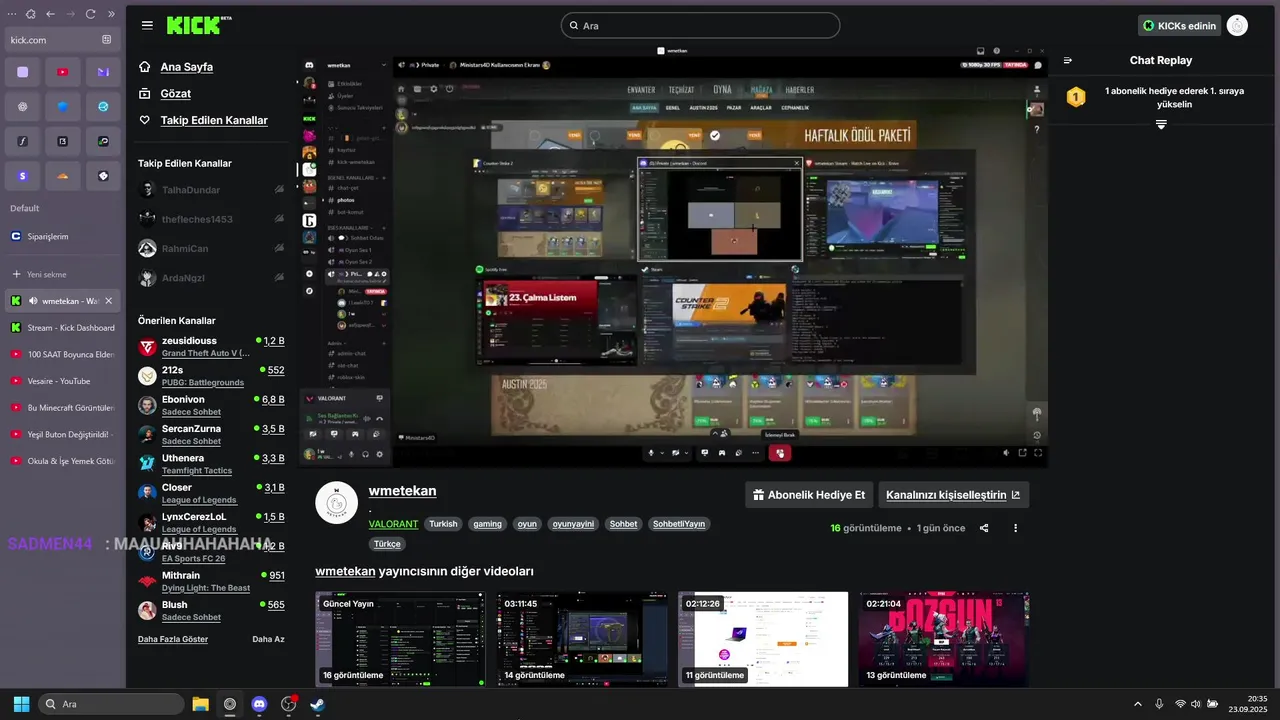Viewport: 1280px width, 720px height.
Task: Click Teamfight Tactics category link
Action: coord(197,471)
